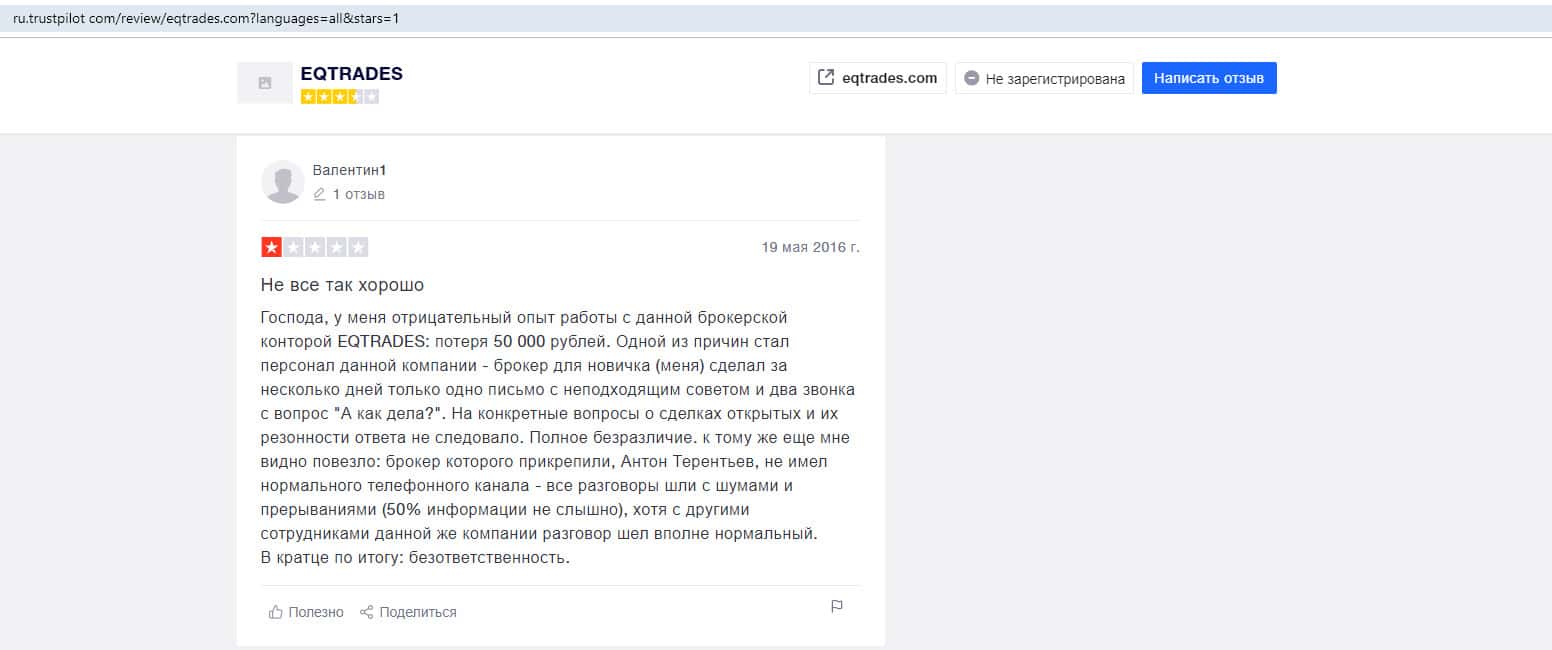Click the pencil icon next to "1 отзыв"
1552x650 pixels.
[x=320, y=194]
